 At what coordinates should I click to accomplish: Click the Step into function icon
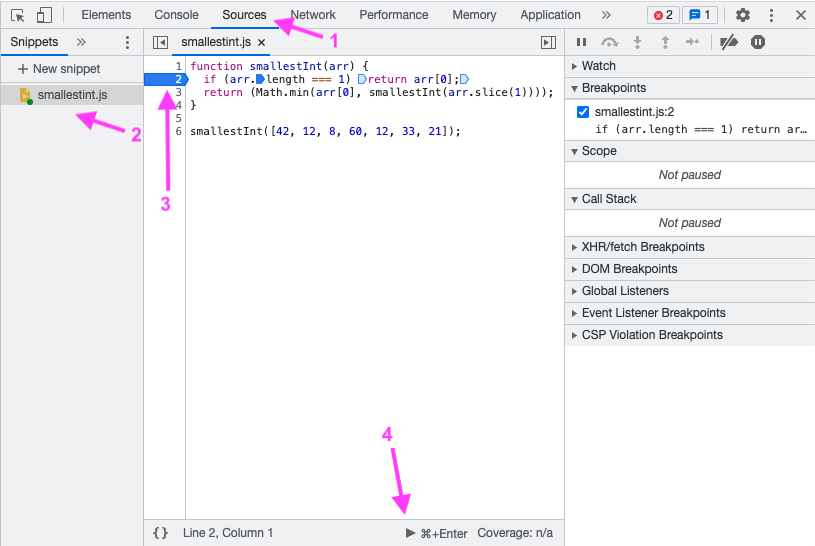[637, 42]
